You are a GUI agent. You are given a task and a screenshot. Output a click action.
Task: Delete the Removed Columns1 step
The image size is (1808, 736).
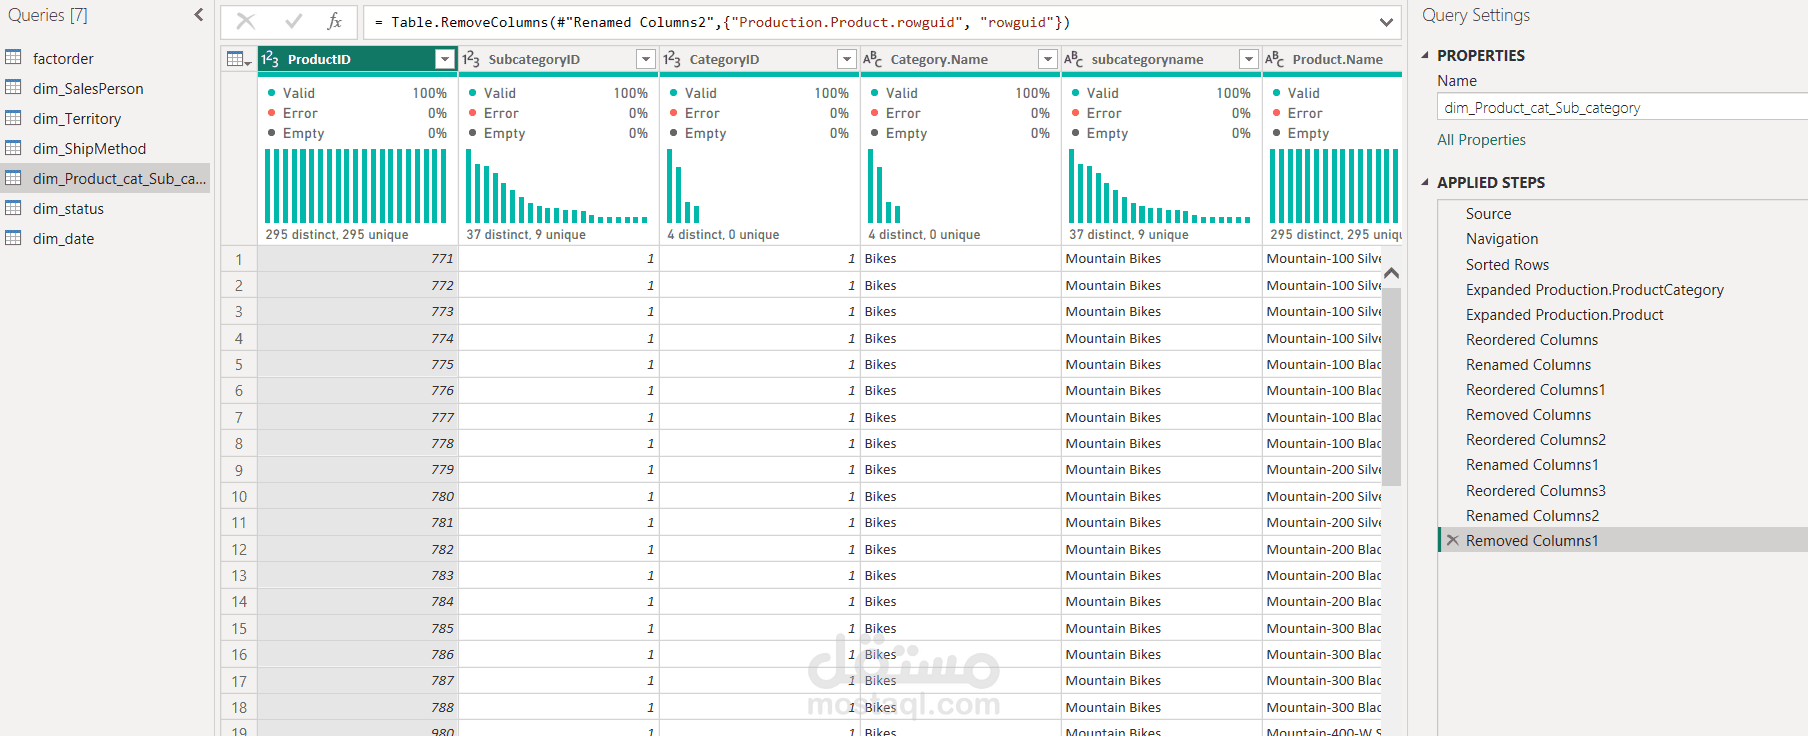coord(1453,540)
